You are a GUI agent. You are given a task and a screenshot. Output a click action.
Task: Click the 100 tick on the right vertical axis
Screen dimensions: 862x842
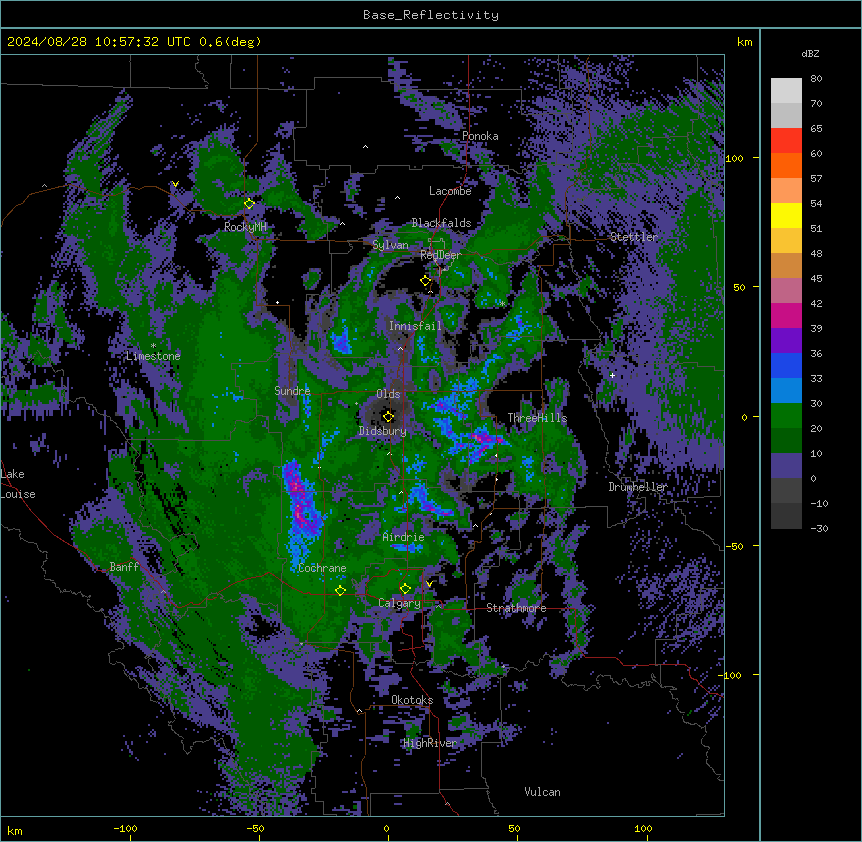[x=734, y=159]
